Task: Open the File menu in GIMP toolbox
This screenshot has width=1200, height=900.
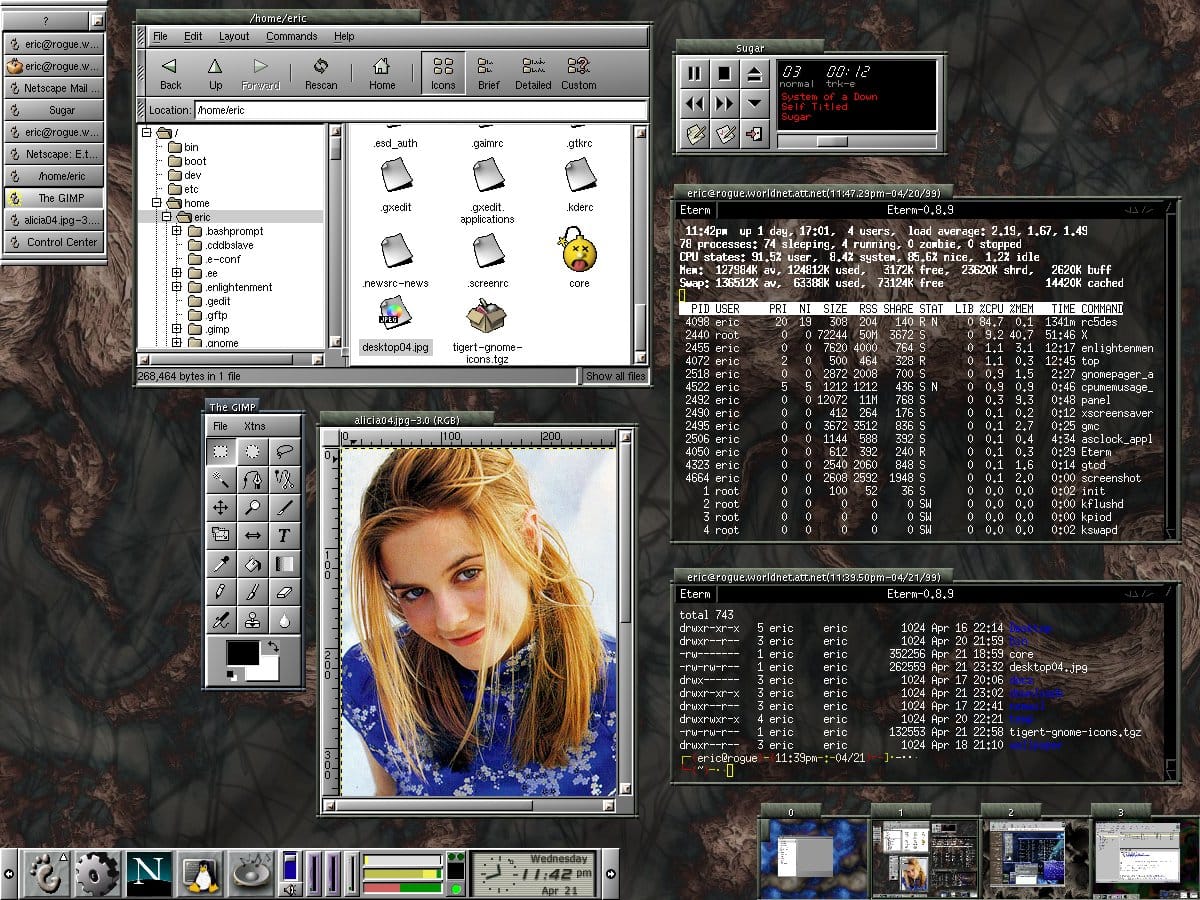Action: click(x=220, y=426)
